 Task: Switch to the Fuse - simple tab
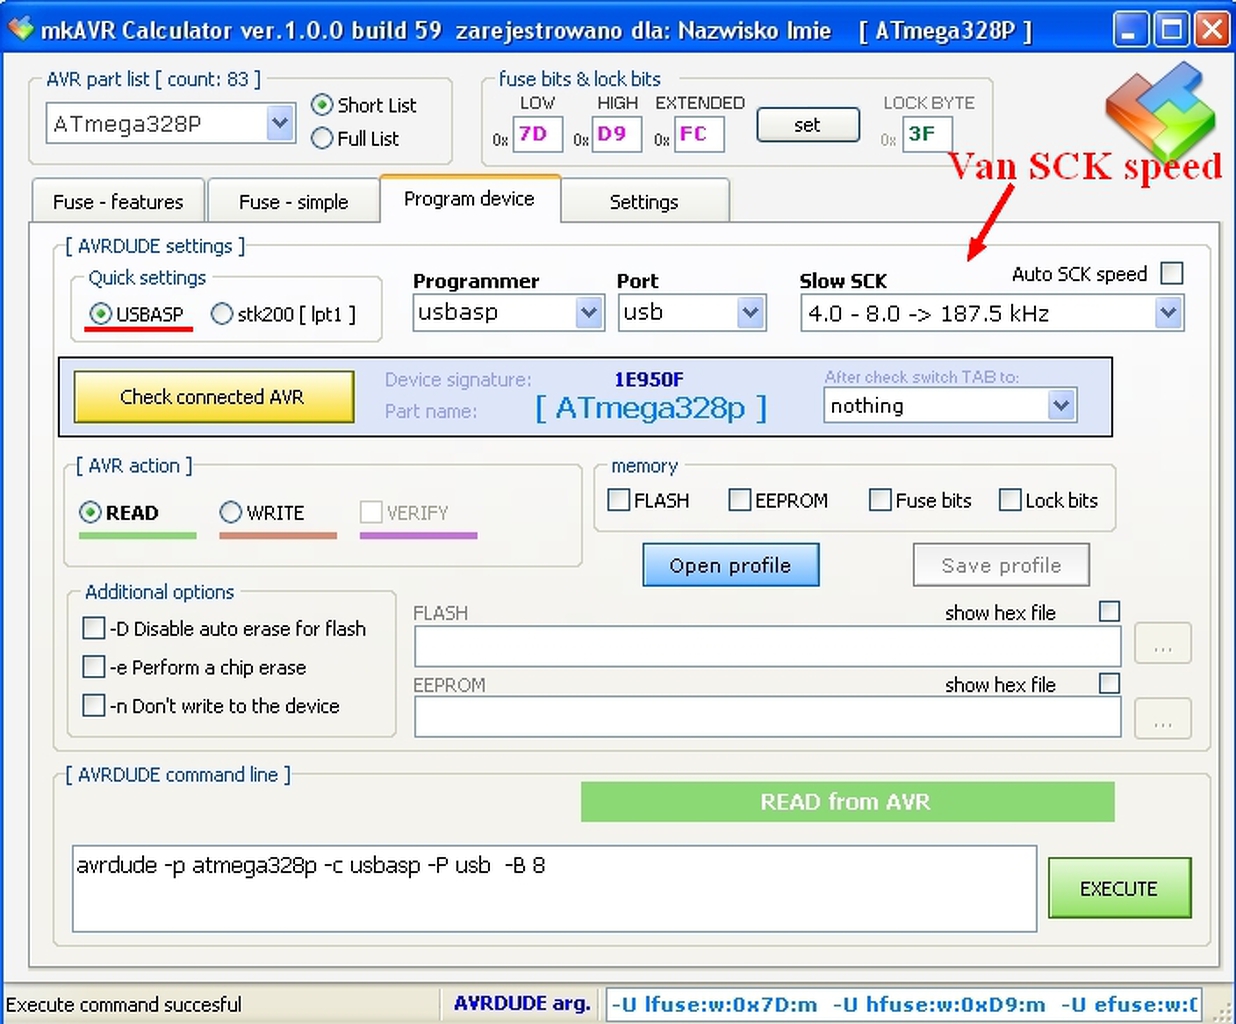[293, 202]
